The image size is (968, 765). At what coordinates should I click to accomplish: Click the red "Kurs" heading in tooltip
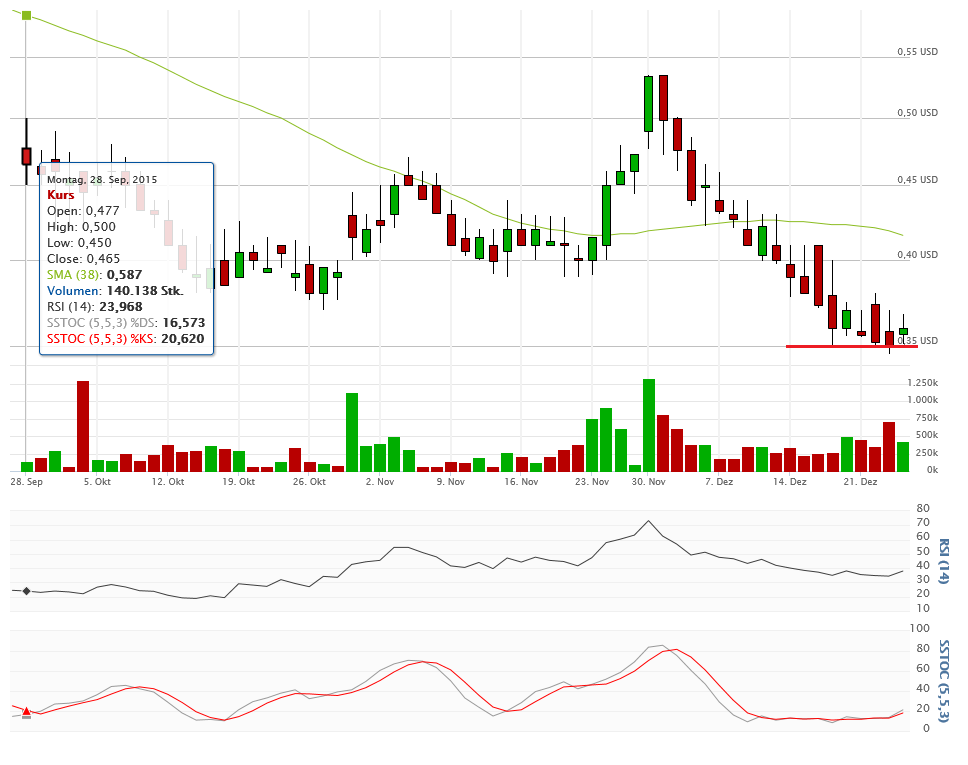(x=61, y=195)
